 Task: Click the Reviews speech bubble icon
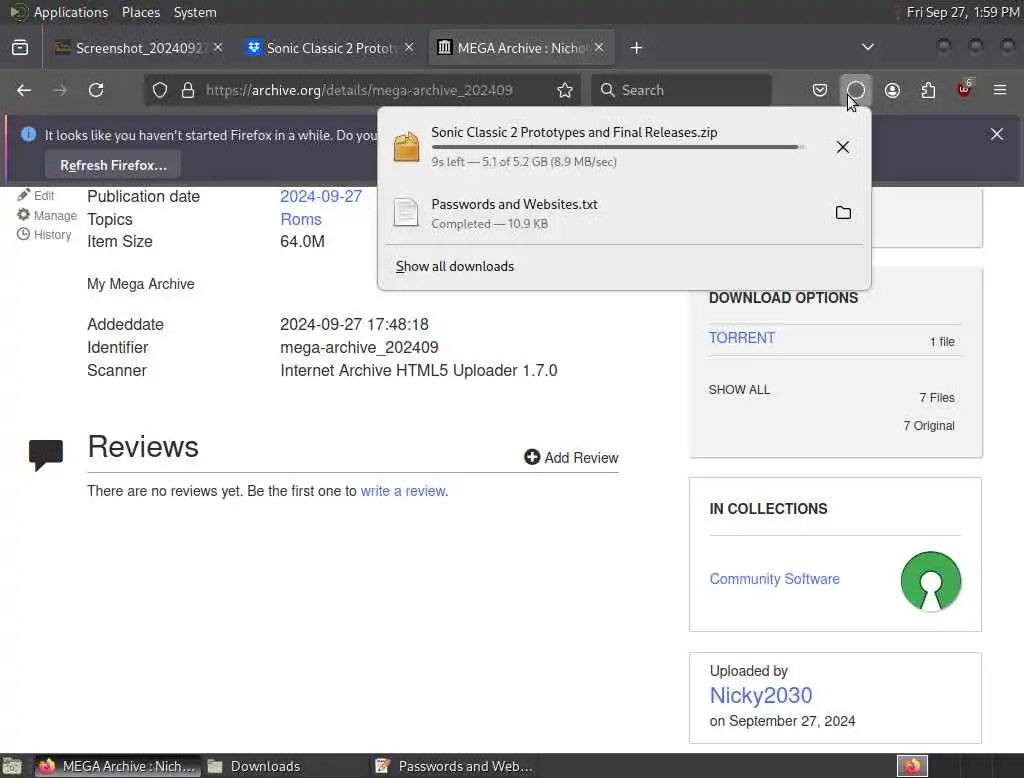click(46, 455)
